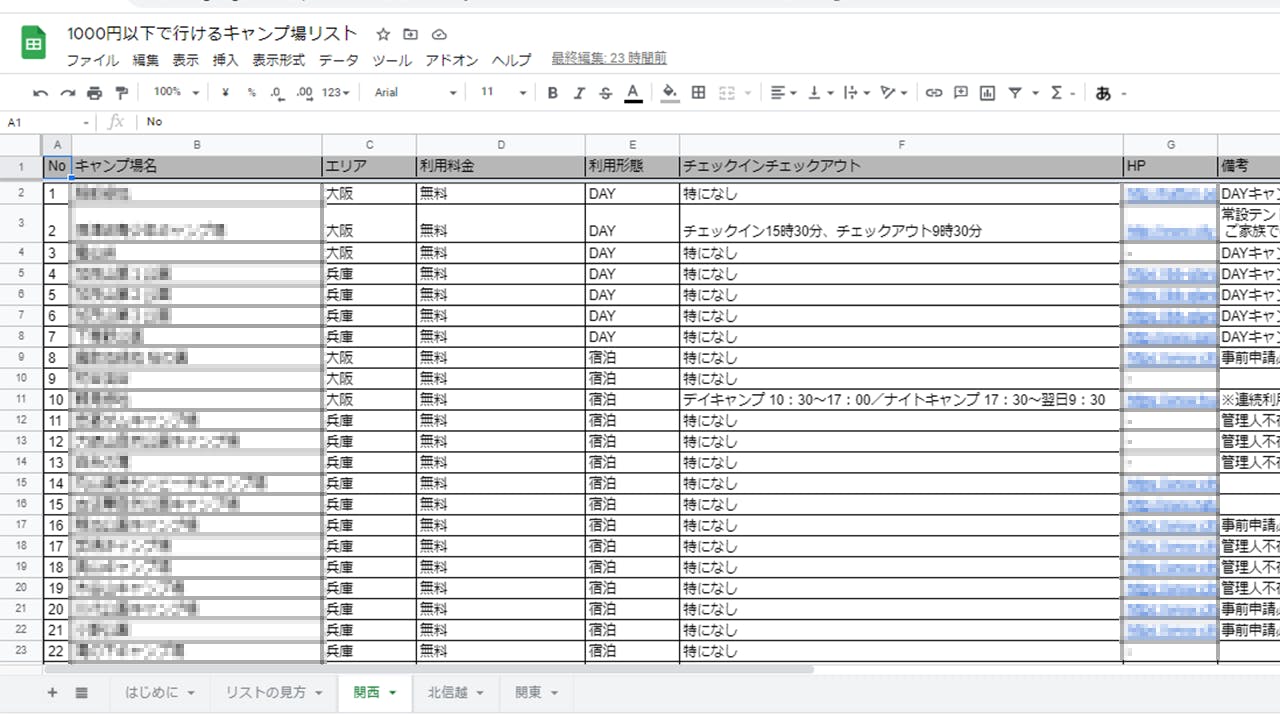1280x720 pixels.
Task: Open the 最終編集: 23 時間前 history link
Action: [x=609, y=59]
